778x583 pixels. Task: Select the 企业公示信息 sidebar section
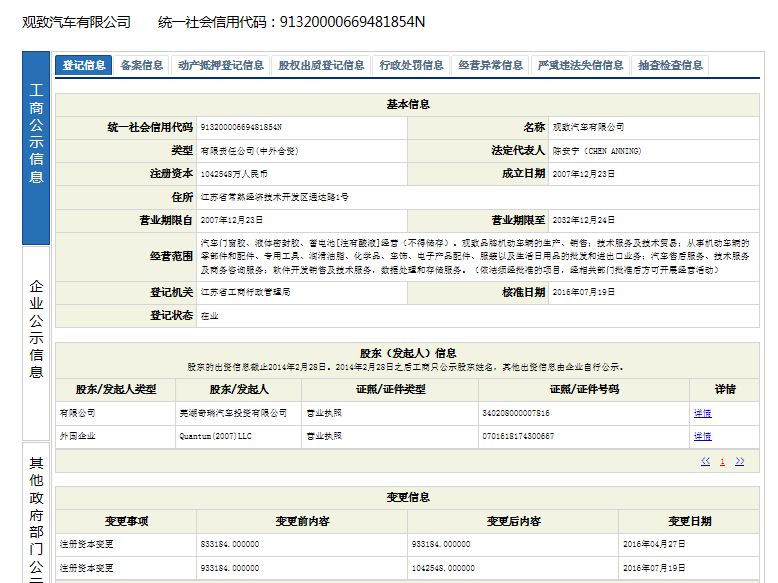(x=36, y=343)
